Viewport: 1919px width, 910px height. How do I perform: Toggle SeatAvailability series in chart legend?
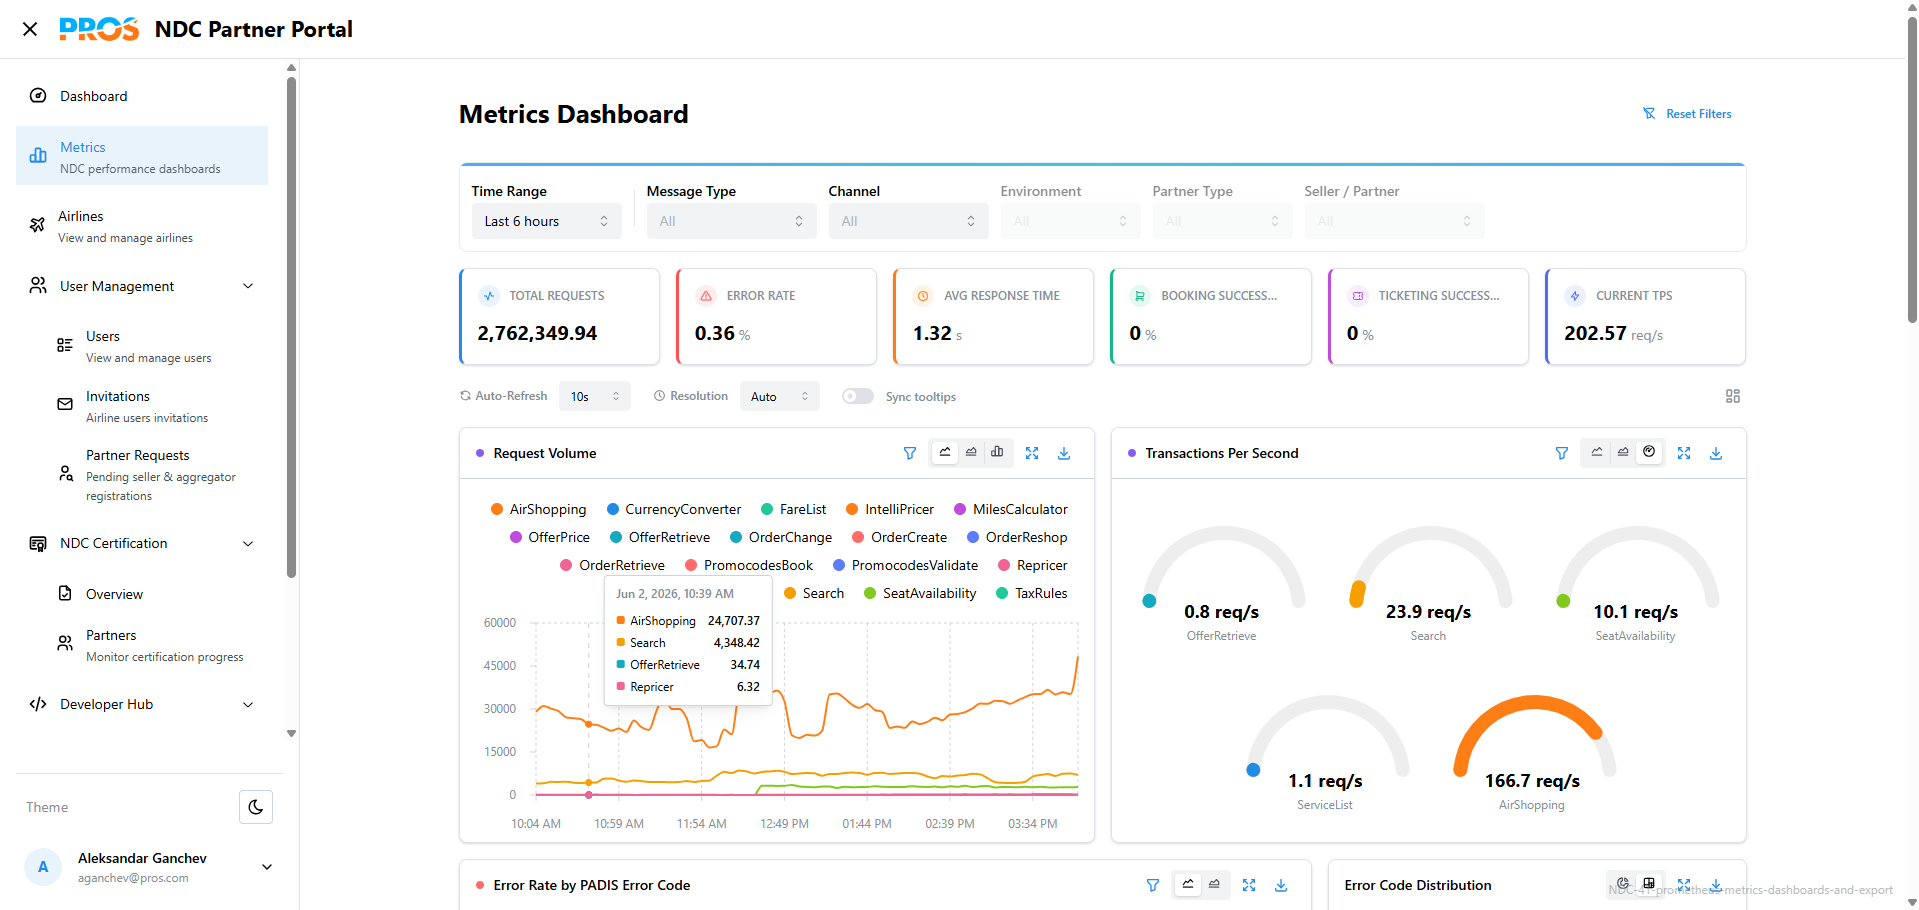[920, 593]
